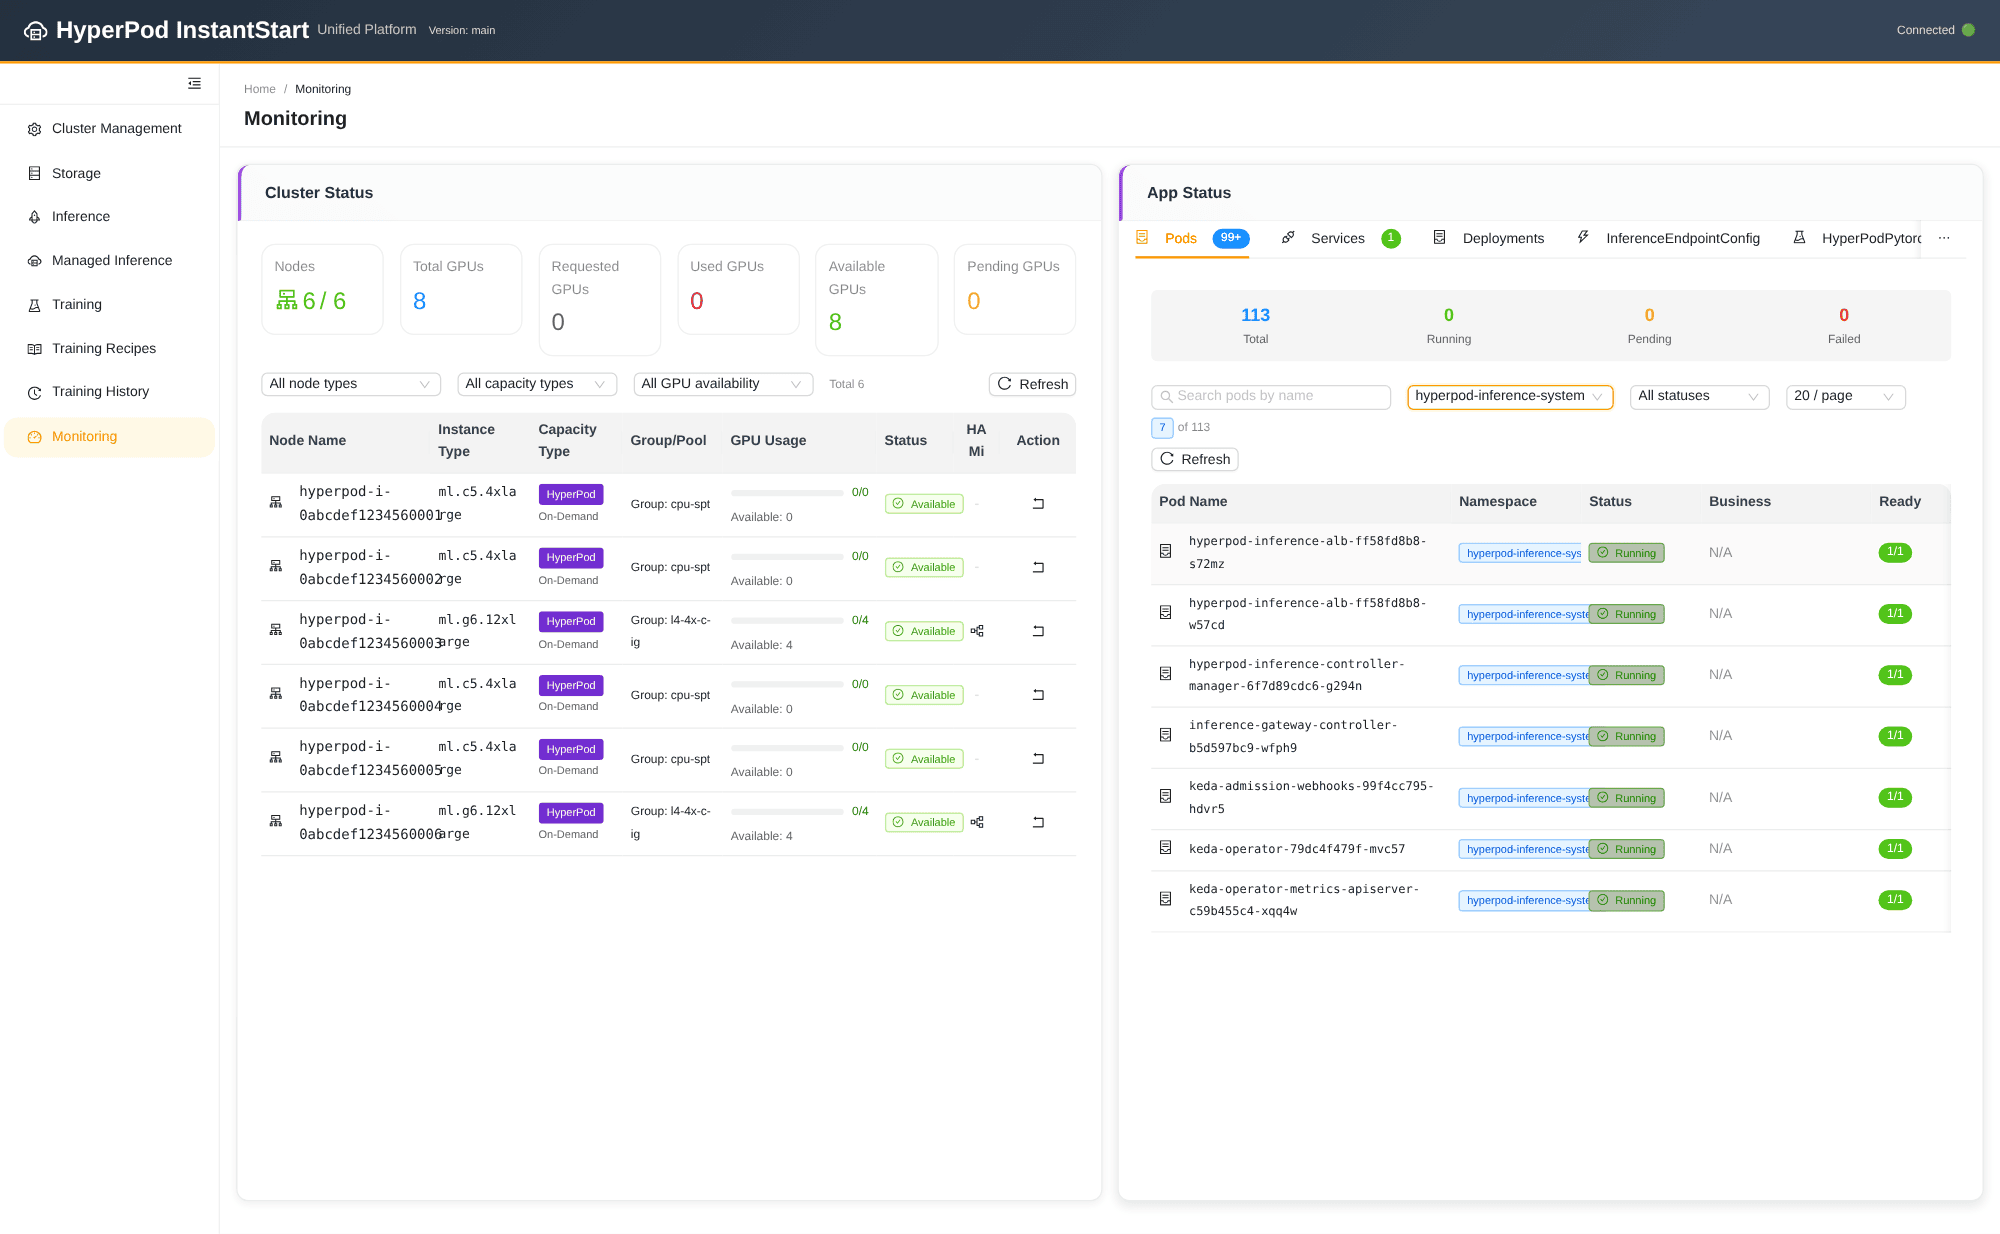Viewport: 2000px width, 1234px height.
Task: Click action icon for node 0abcdef1234560006
Action: click(x=1038, y=822)
